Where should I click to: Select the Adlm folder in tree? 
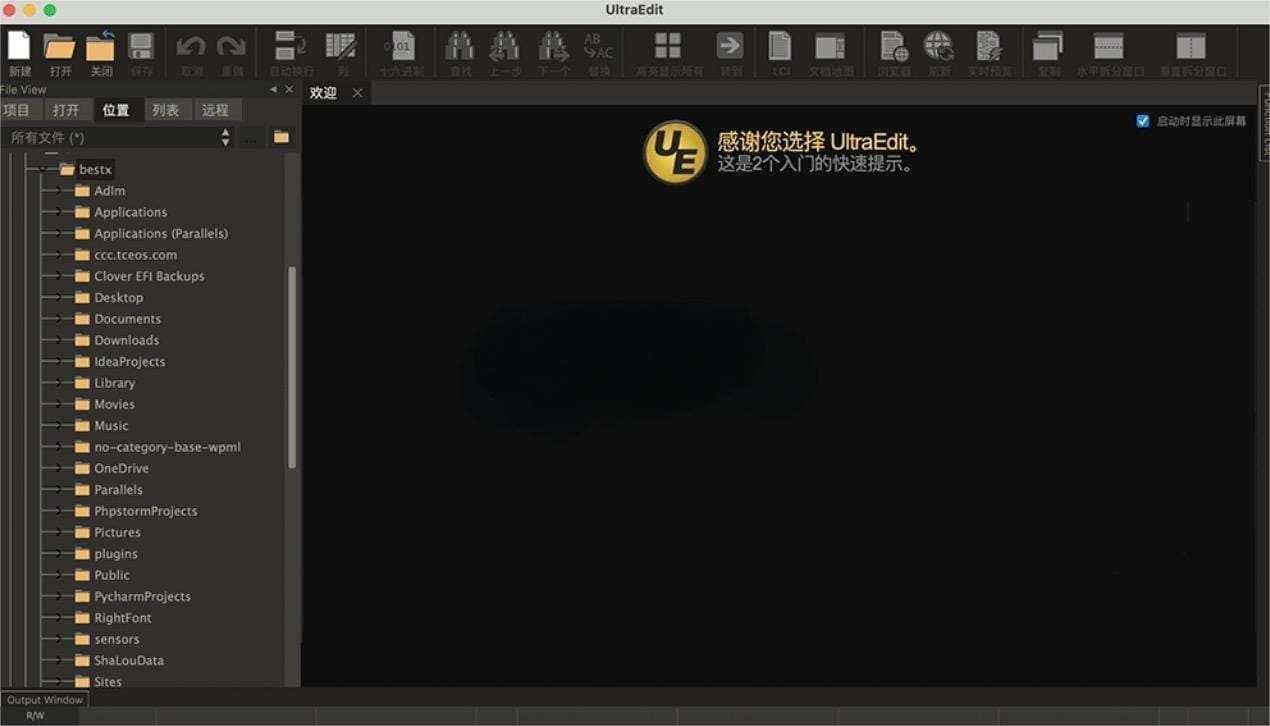(x=110, y=191)
